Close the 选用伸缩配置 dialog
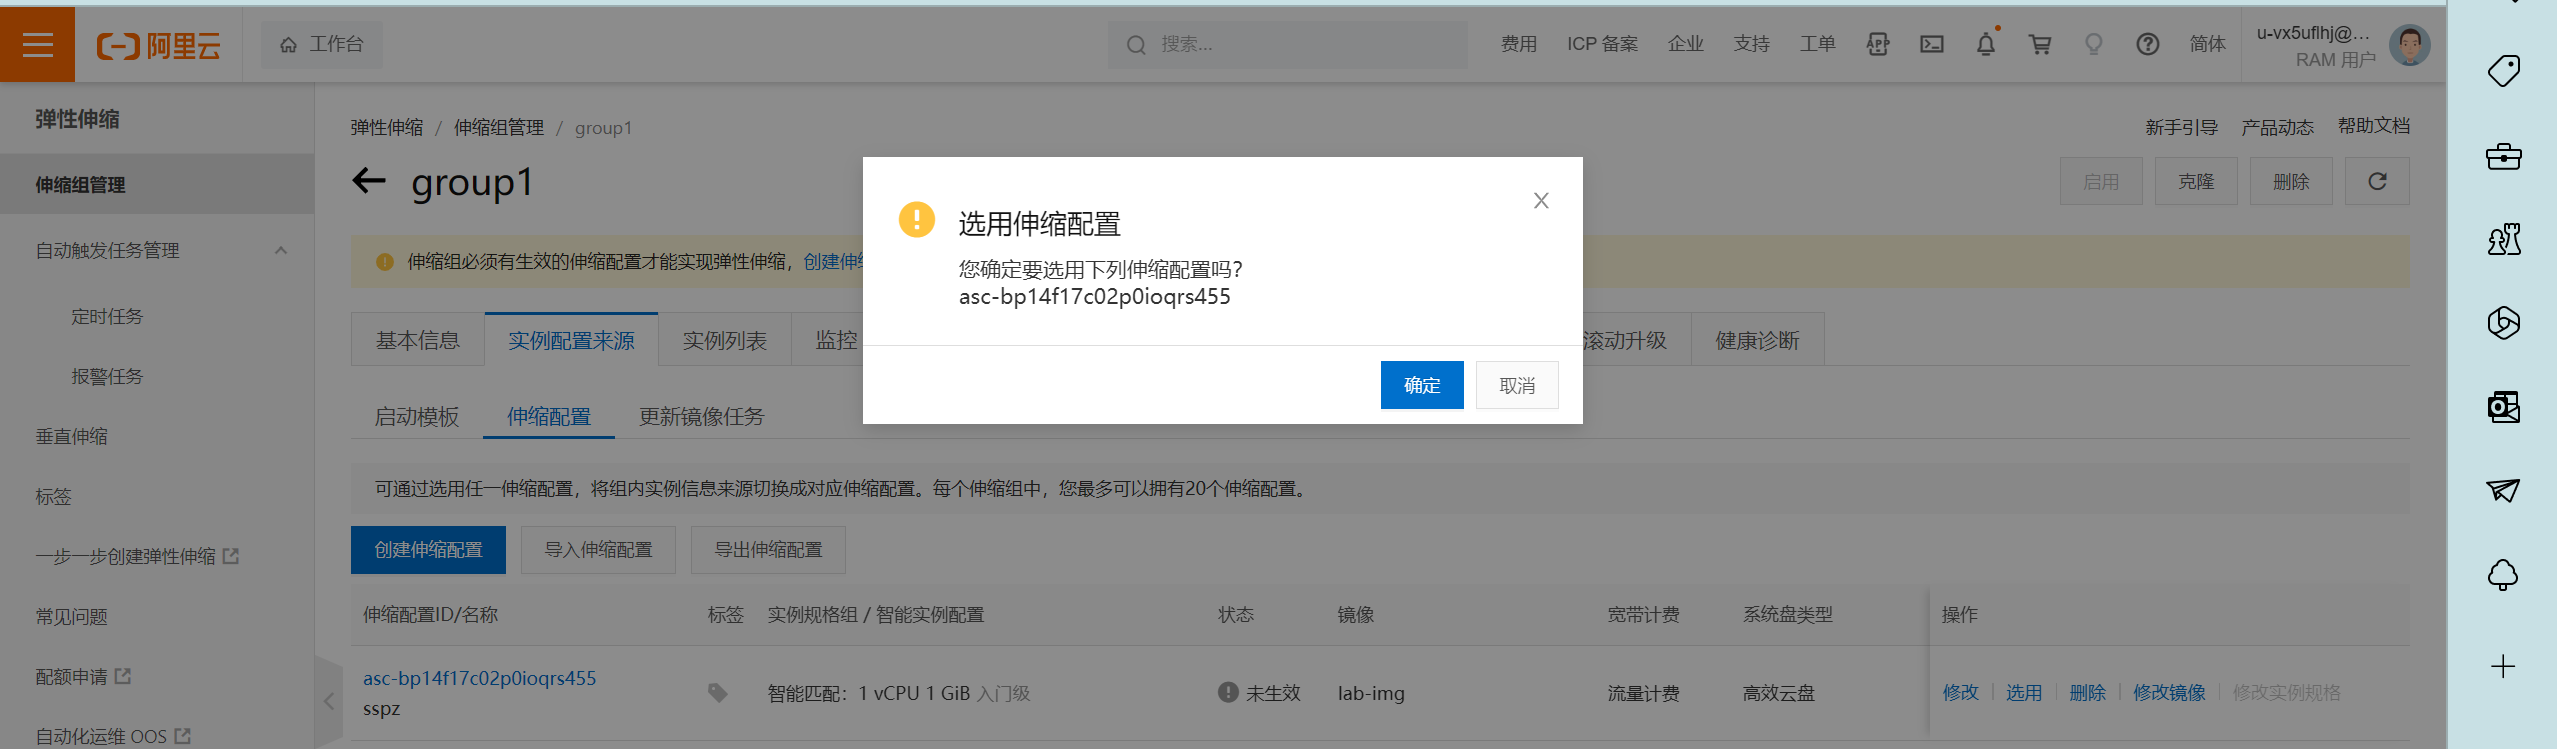This screenshot has height=749, width=2557. click(1541, 201)
